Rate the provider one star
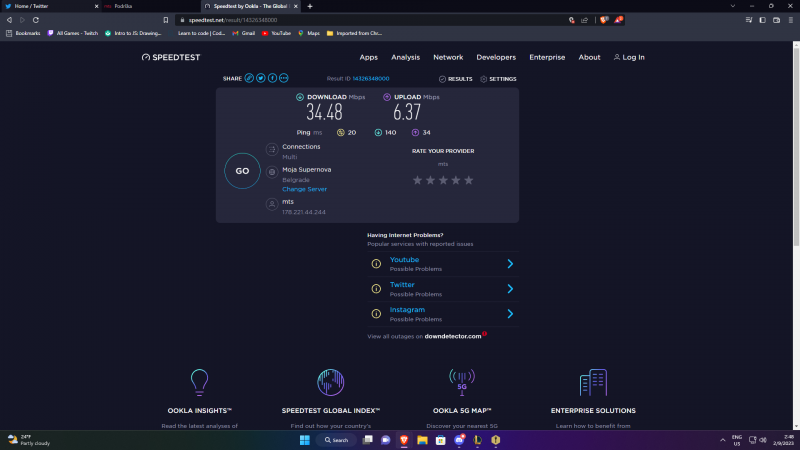 [417, 180]
